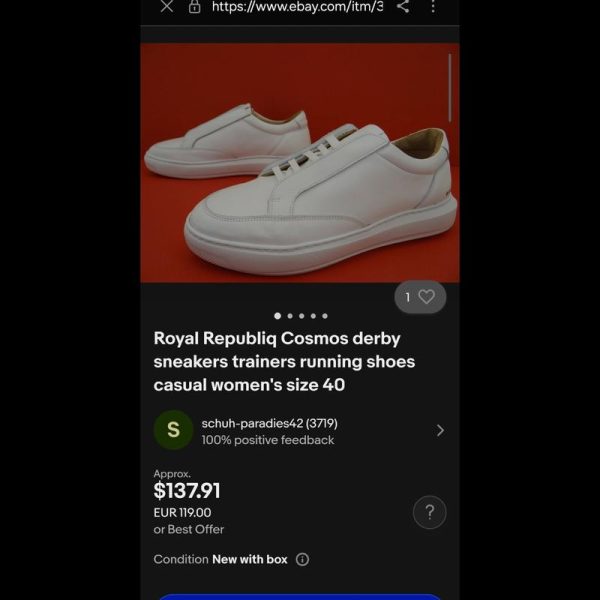Viewport: 600px width, 600px height.
Task: Tap the share icon in top bar
Action: point(403,6)
